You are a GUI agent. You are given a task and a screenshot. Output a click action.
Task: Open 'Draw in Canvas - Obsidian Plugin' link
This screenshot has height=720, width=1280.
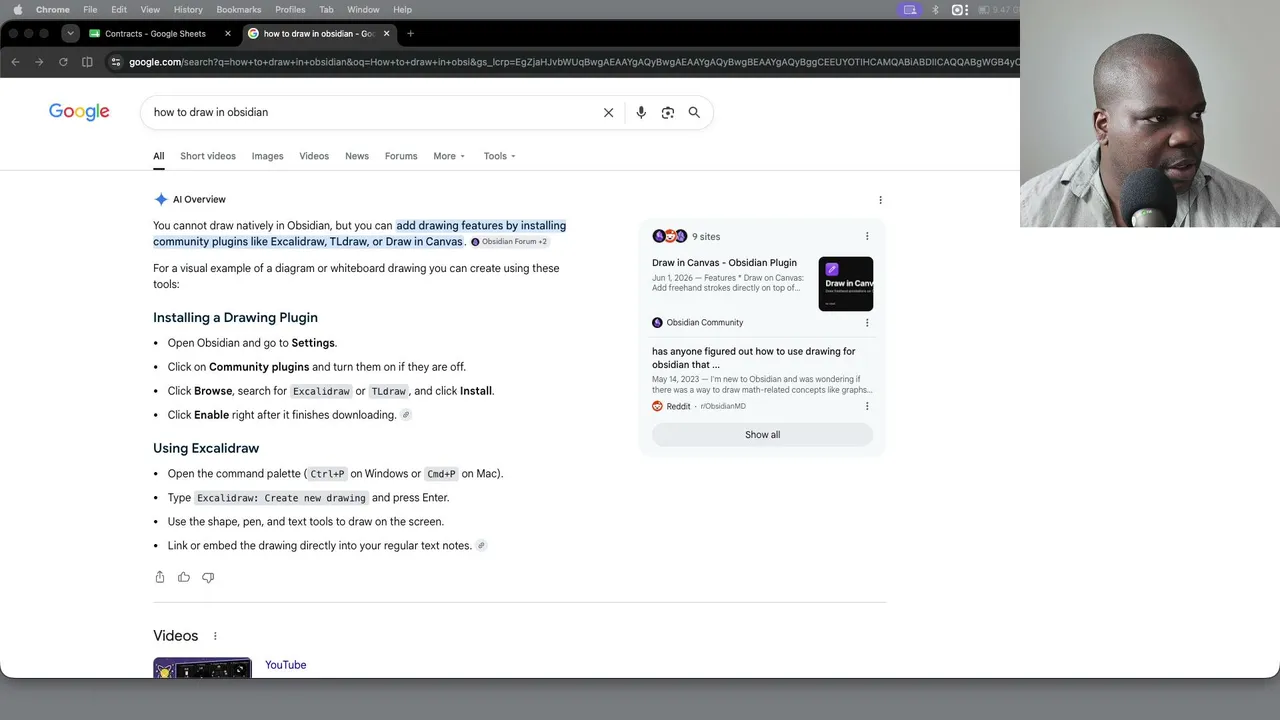(724, 263)
